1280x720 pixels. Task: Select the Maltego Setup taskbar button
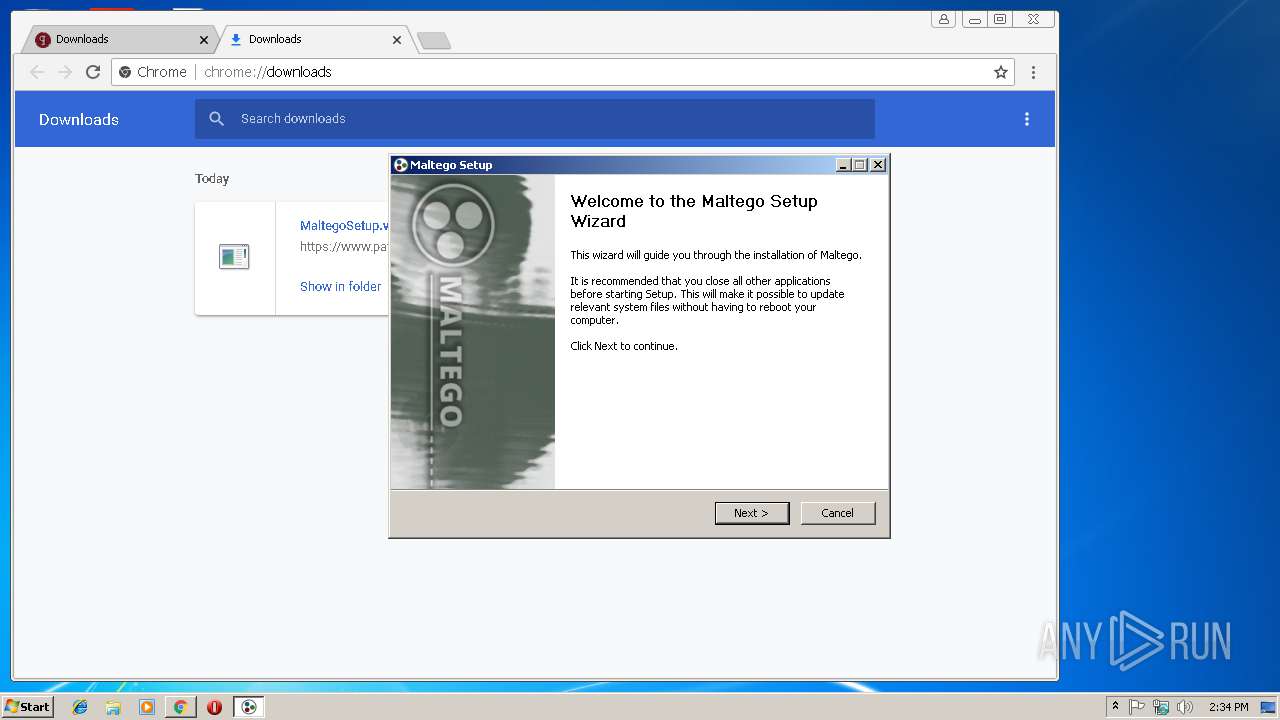pyautogui.click(x=249, y=707)
